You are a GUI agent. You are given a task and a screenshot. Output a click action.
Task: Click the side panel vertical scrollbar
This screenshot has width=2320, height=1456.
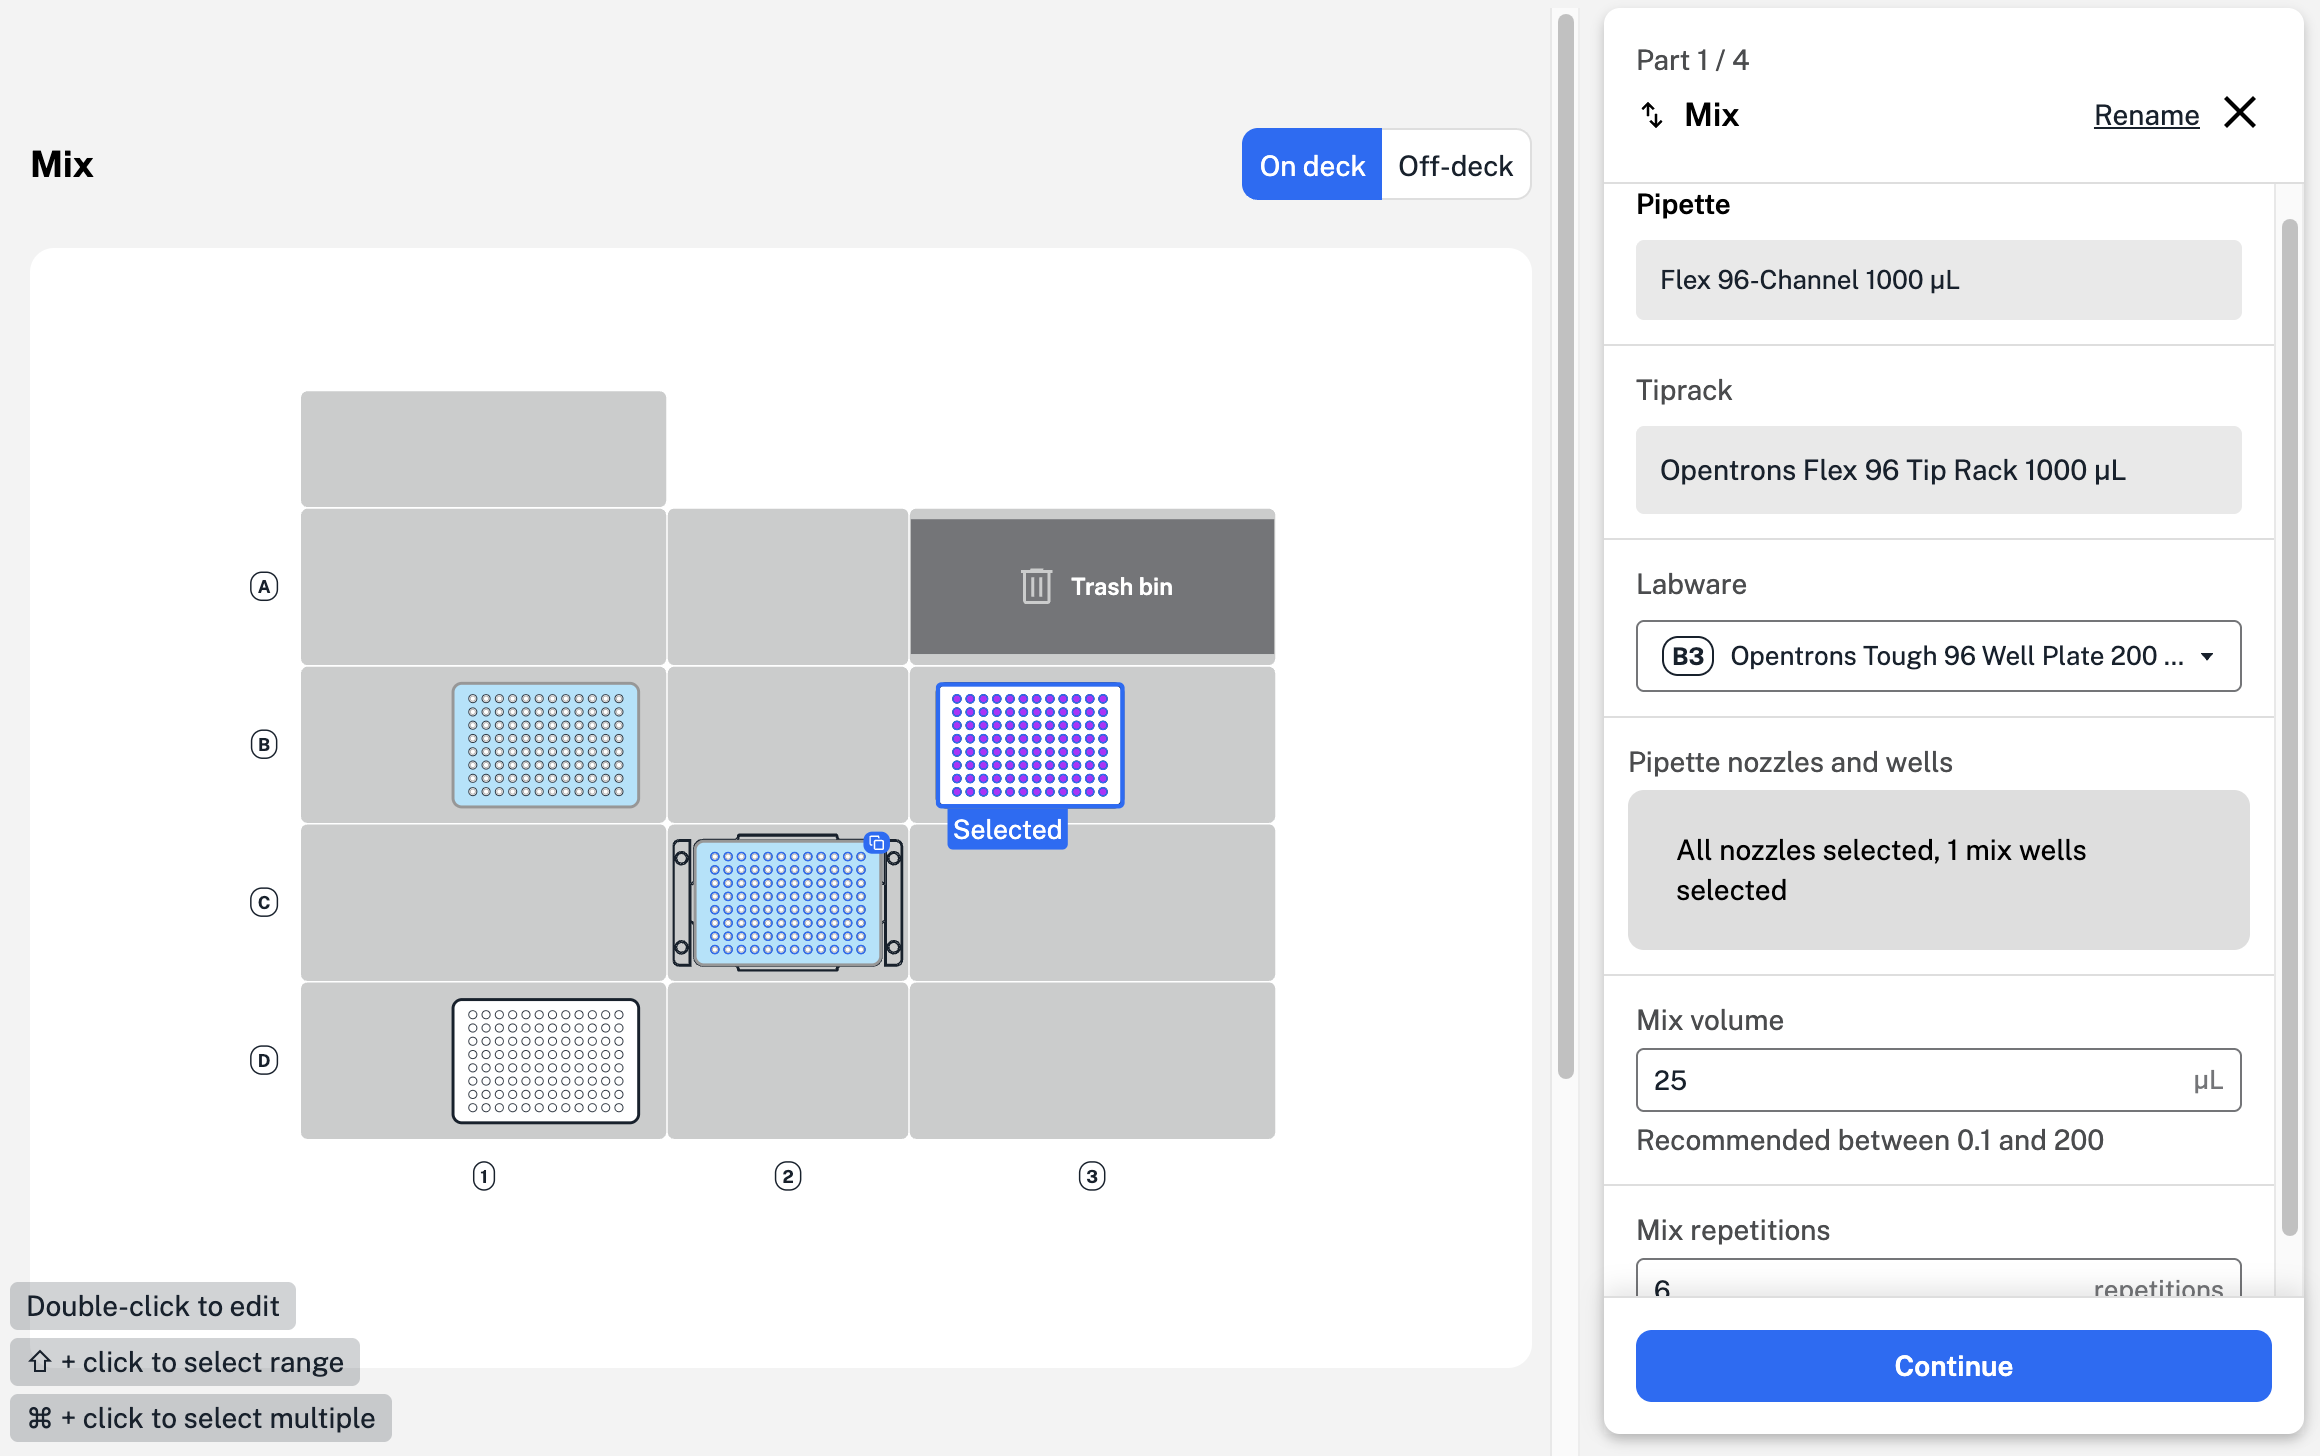(2289, 726)
